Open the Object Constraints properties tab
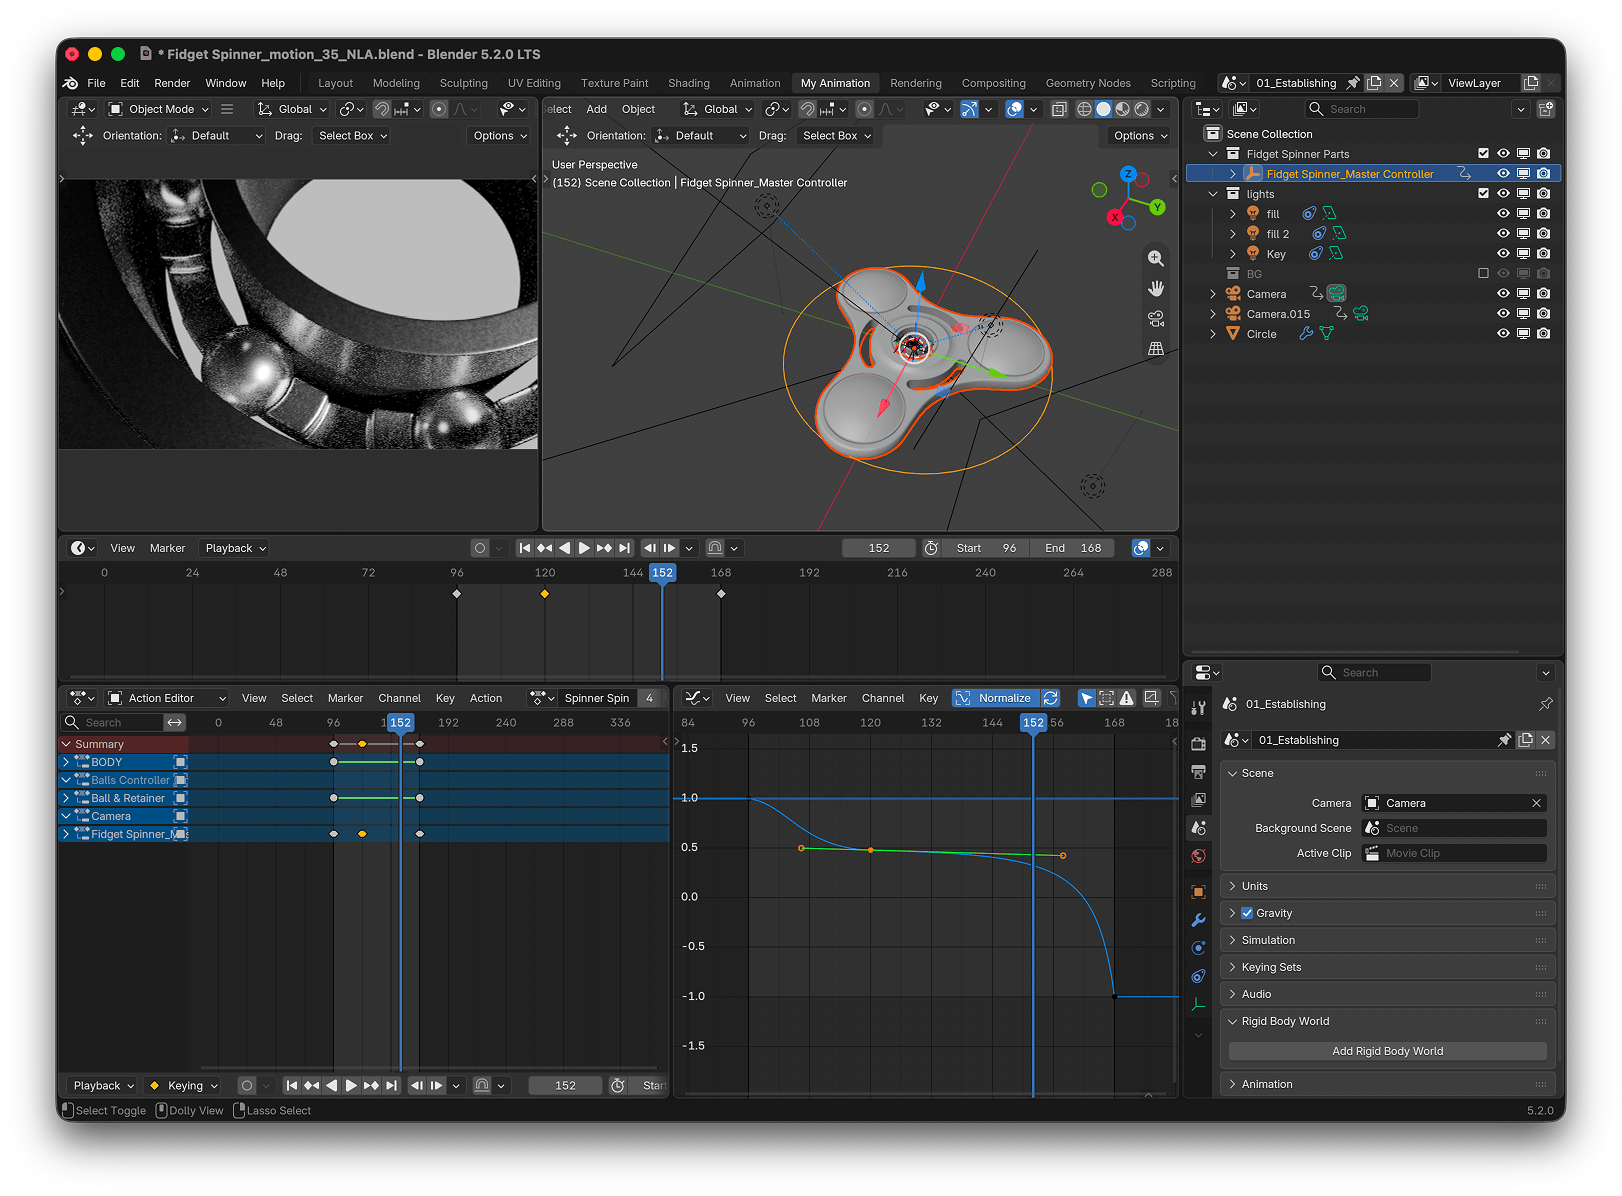 pos(1198,976)
